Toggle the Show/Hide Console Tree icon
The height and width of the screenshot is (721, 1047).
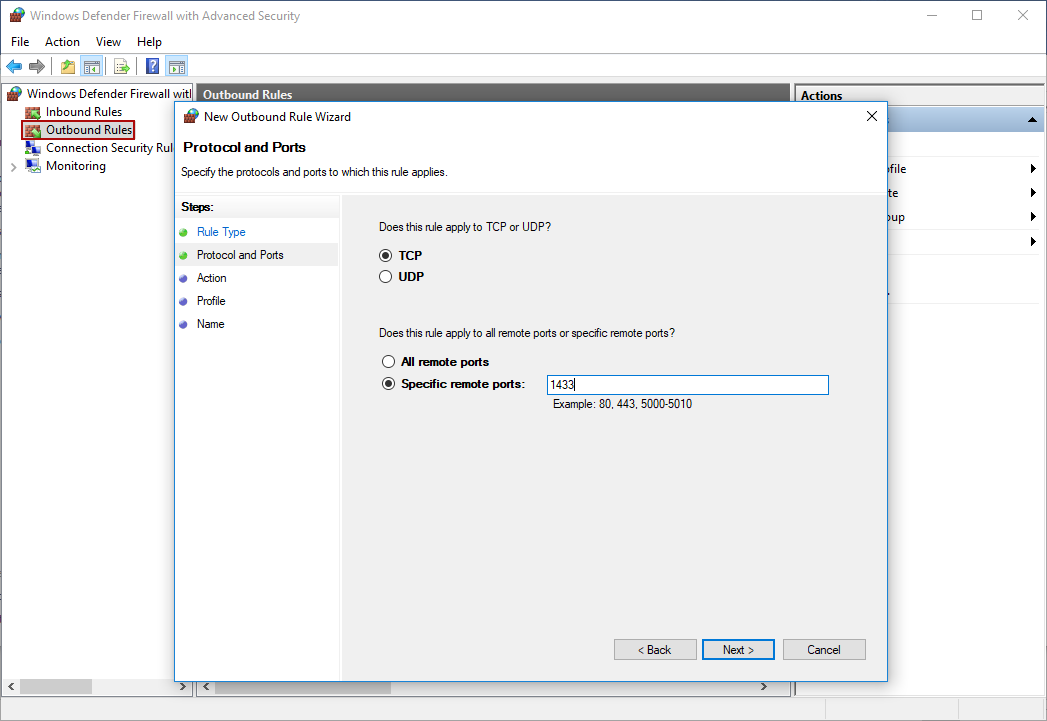91,67
